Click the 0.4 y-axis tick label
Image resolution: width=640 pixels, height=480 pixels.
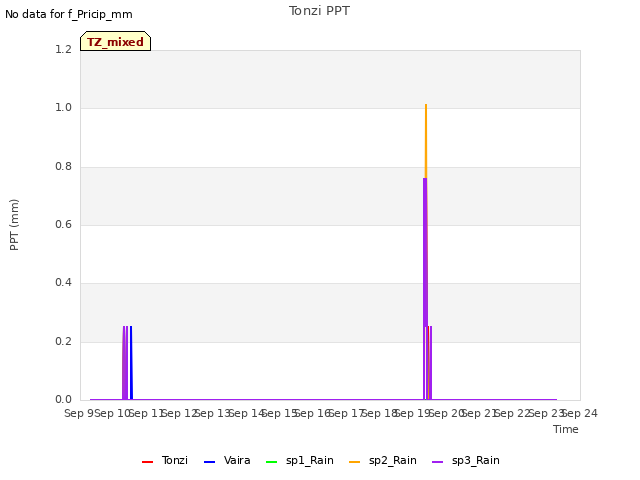tap(63, 283)
